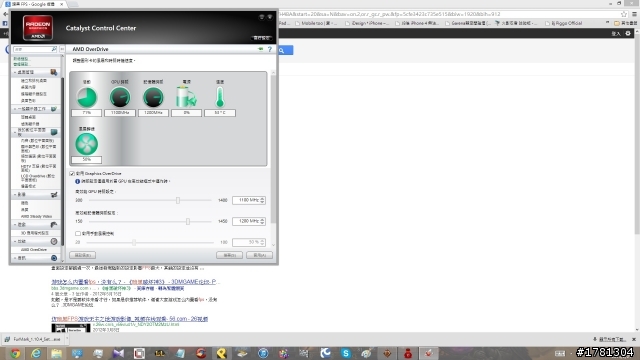This screenshot has width=640, height=360.
Task: Collapse the sidebar using the double-arrow button
Action: coord(62,49)
